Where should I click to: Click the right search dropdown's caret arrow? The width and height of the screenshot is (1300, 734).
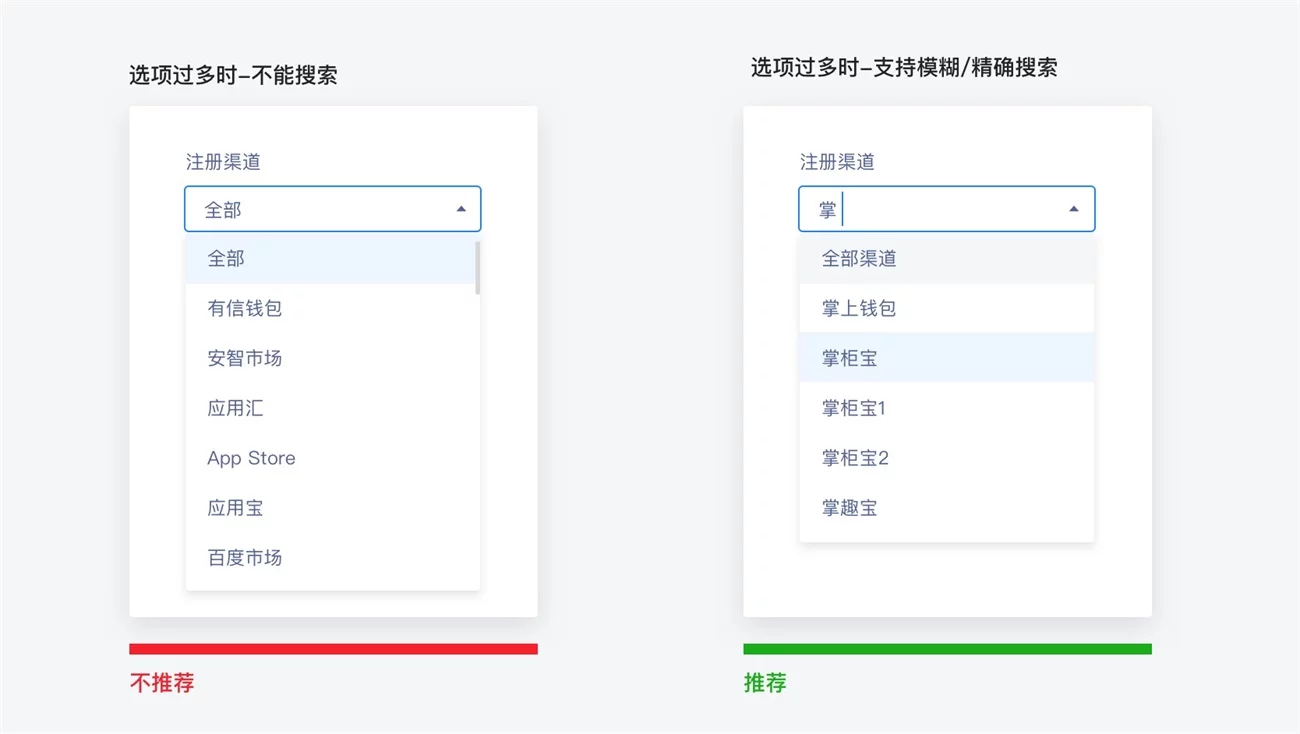click(1074, 209)
